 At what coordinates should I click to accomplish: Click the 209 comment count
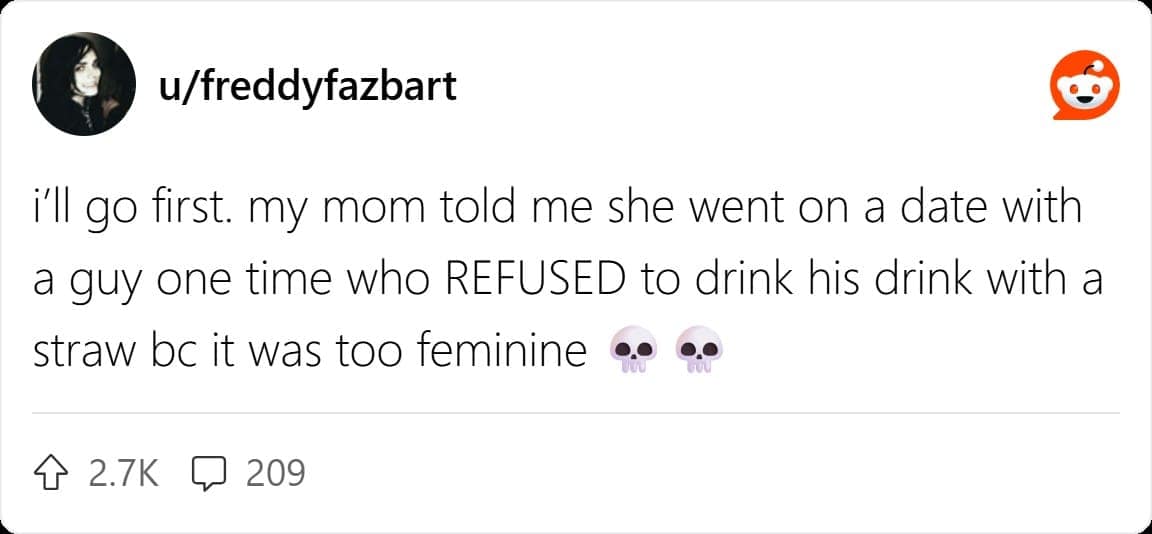click(x=274, y=472)
